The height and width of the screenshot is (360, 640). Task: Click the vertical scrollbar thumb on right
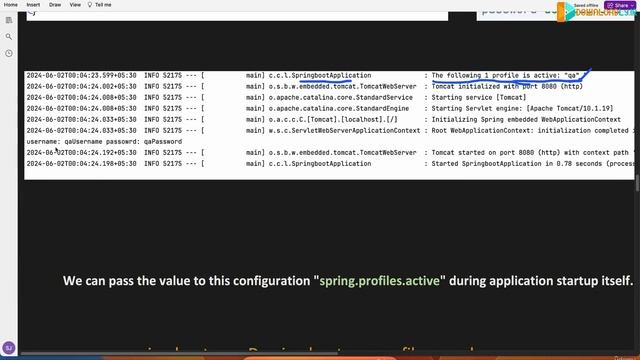[637, 183]
